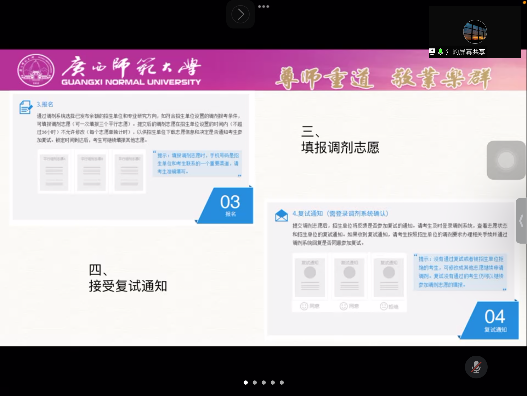
Task: Jump to the last page indicator dot
Action: (282, 382)
